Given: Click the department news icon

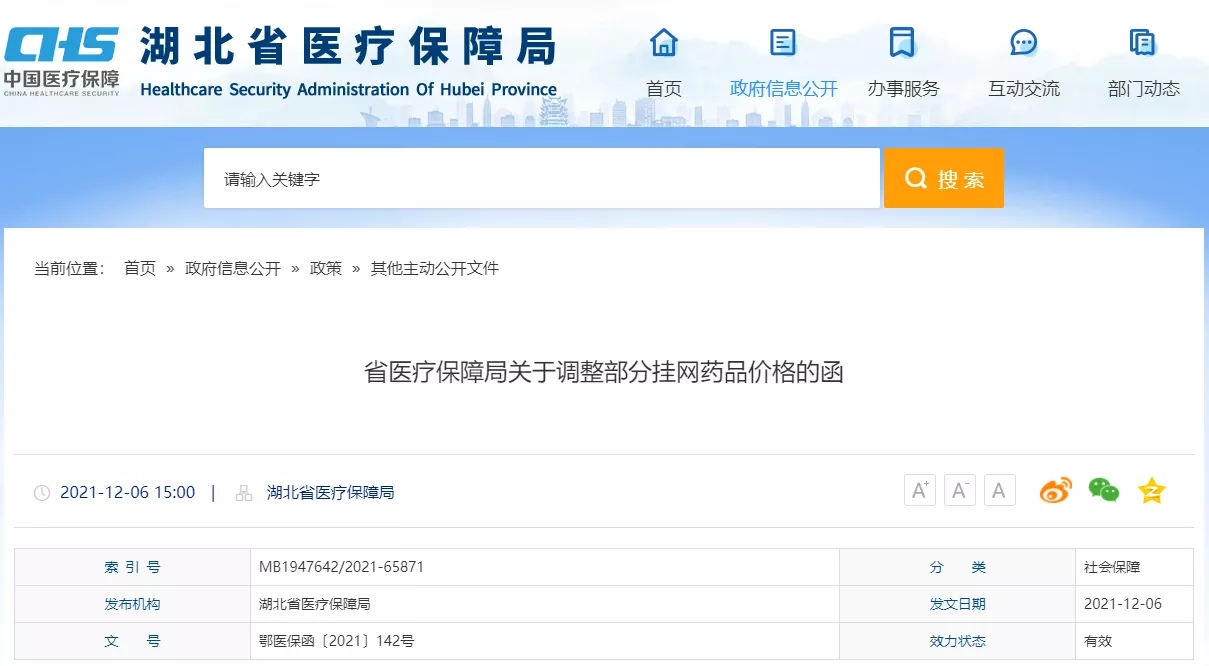Looking at the screenshot, I should (1142, 43).
